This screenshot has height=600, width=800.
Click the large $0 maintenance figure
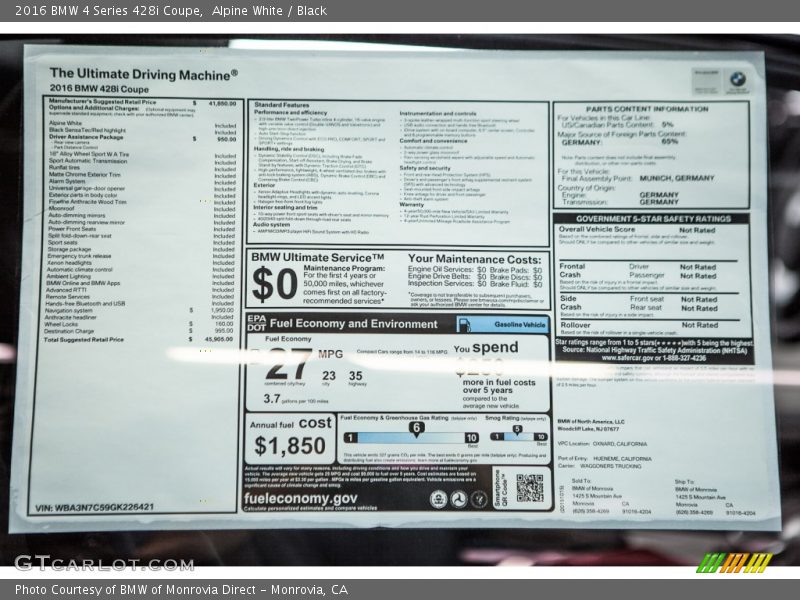click(x=274, y=285)
